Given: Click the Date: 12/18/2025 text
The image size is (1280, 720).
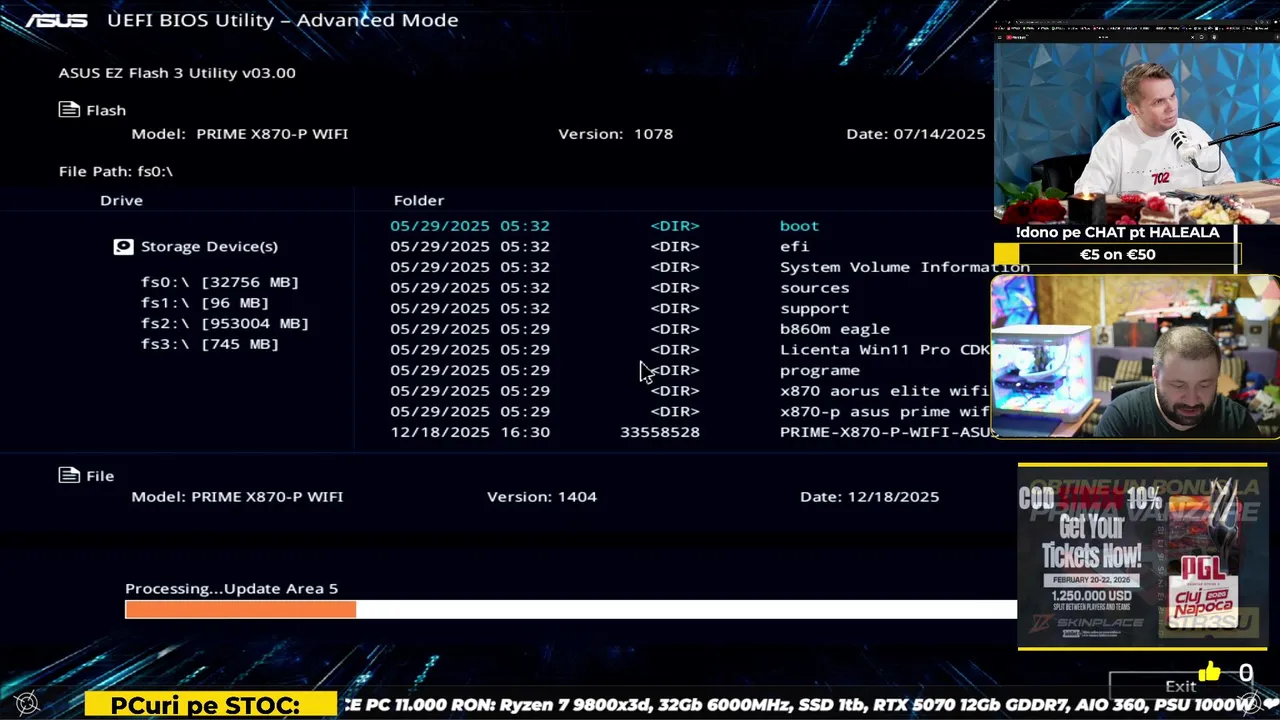Looking at the screenshot, I should (x=869, y=497).
